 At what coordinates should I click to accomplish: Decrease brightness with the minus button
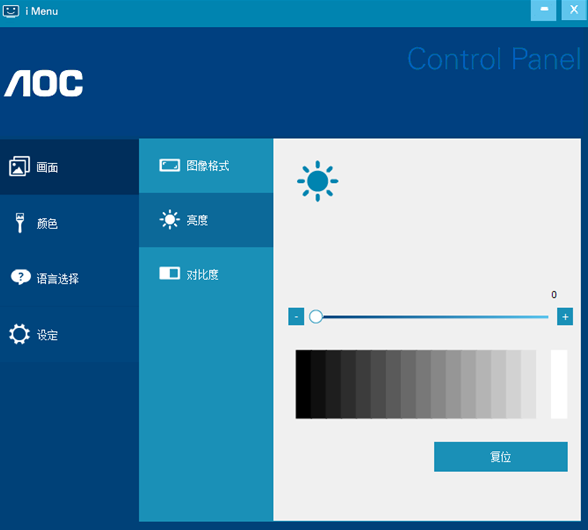pos(296,317)
